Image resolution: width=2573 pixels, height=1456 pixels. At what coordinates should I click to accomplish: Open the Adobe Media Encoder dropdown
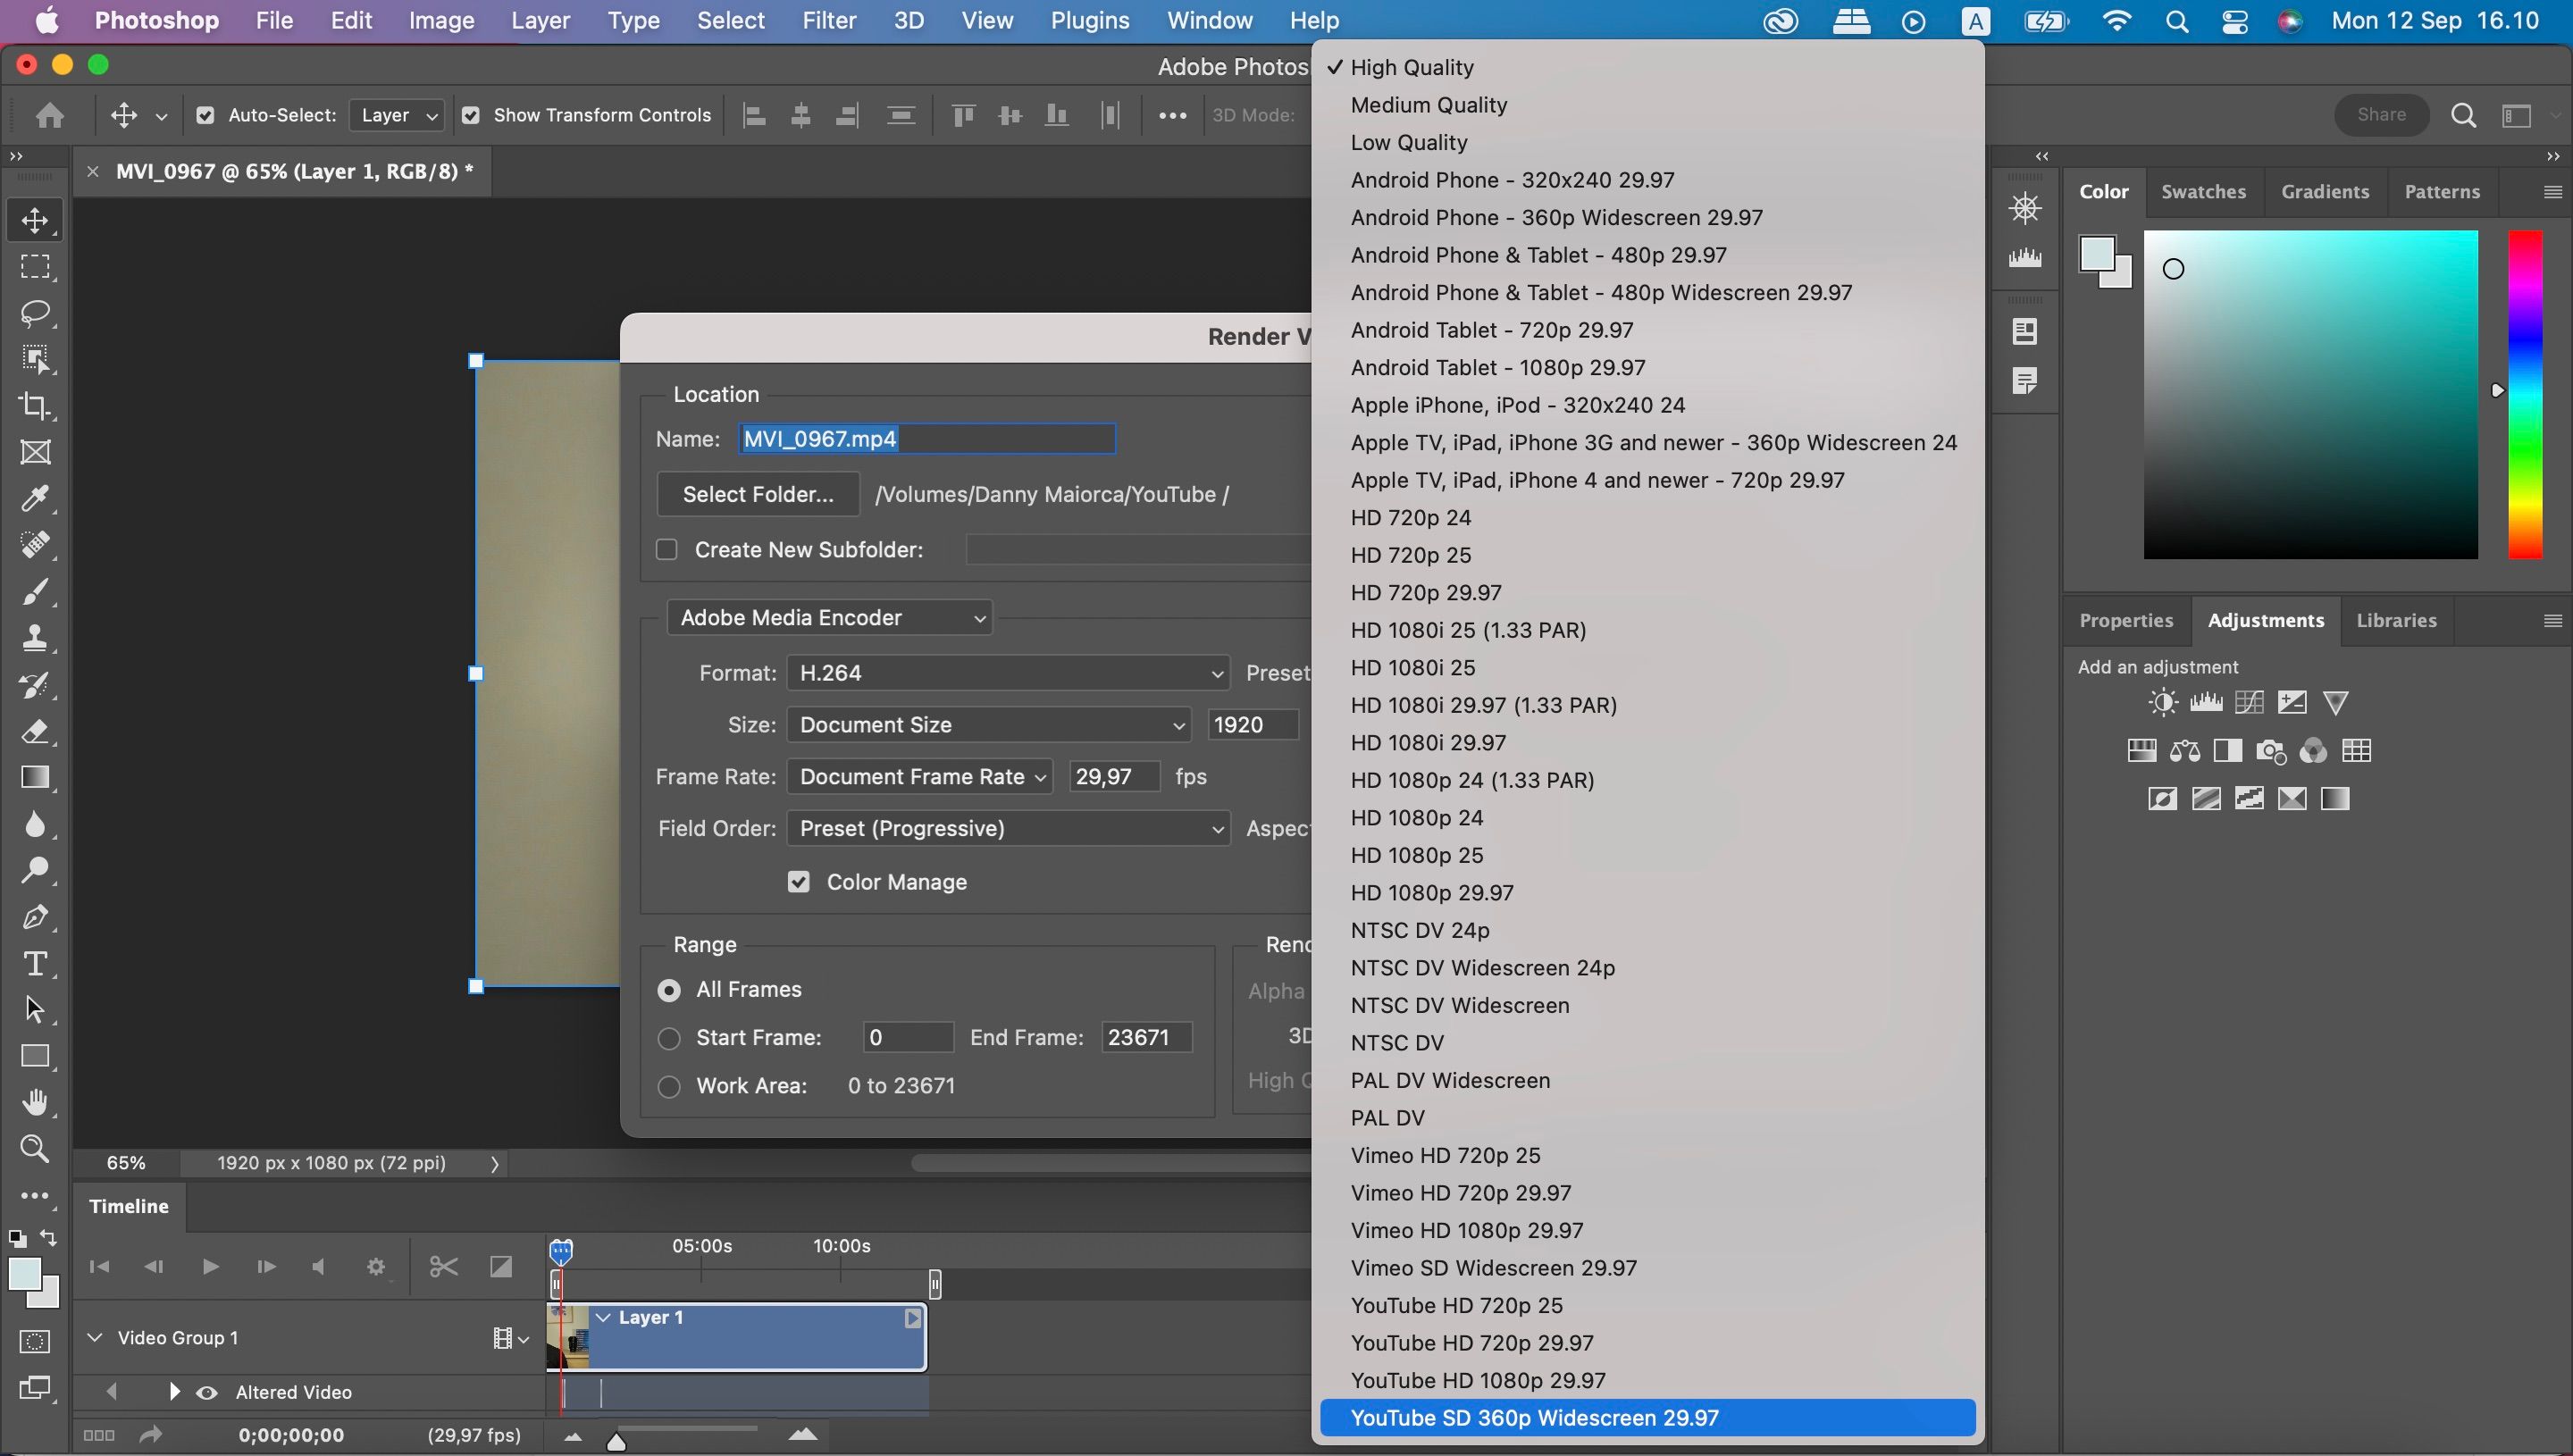coord(830,618)
